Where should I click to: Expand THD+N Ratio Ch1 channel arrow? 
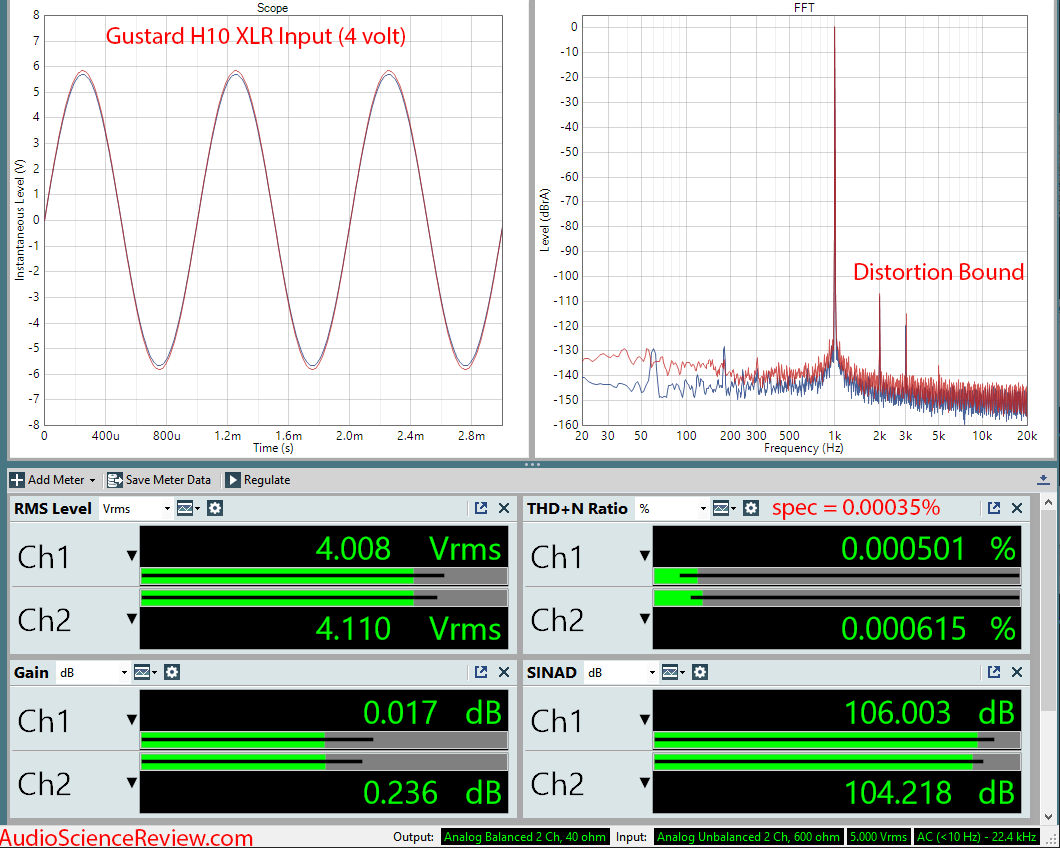click(645, 556)
